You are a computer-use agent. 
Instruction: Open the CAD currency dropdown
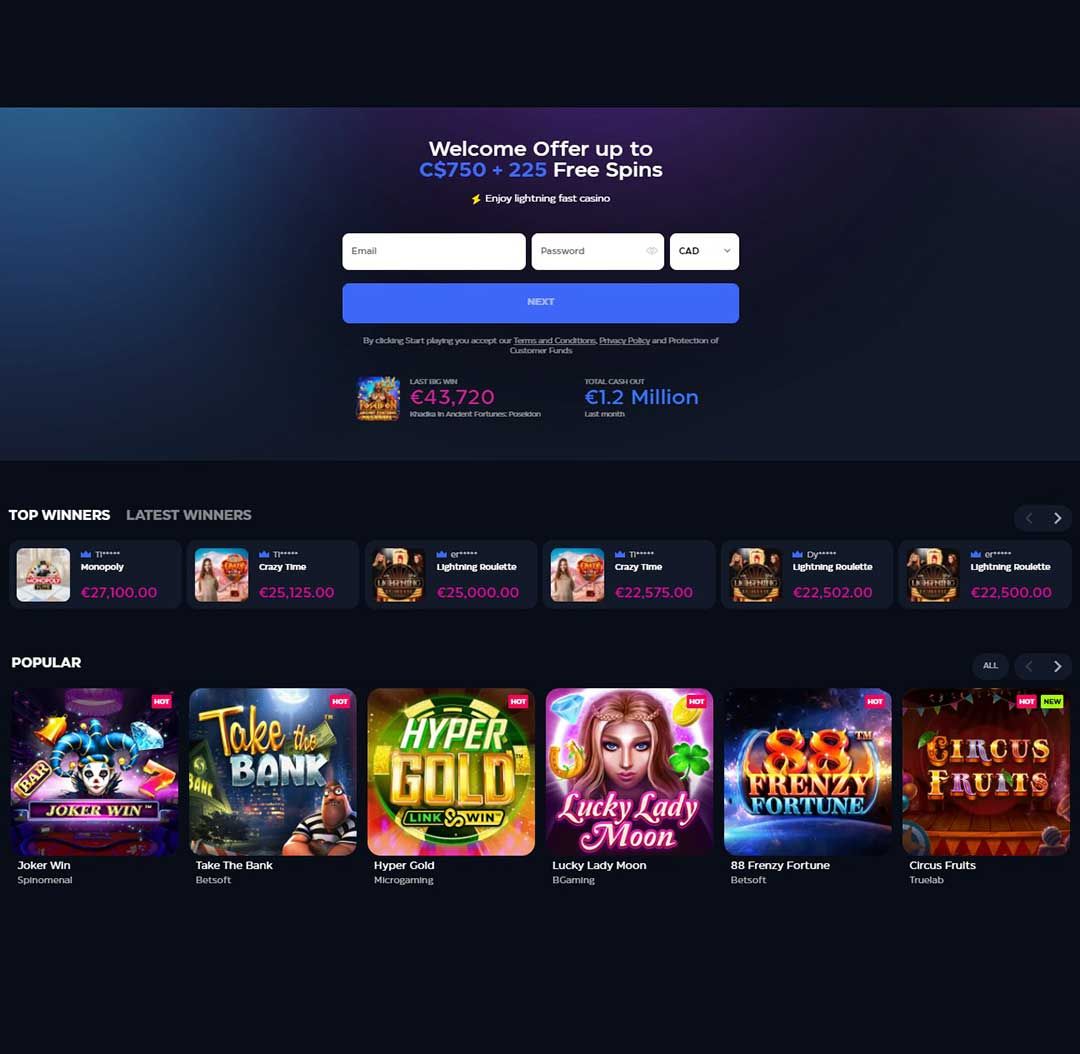tap(704, 251)
